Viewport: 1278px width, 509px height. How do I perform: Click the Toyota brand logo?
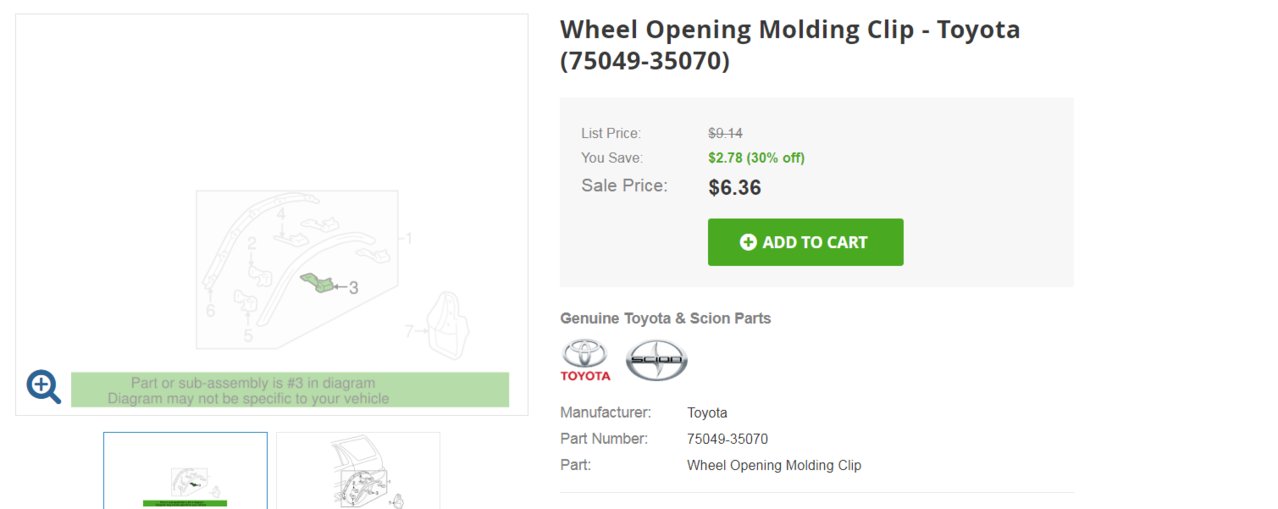585,360
